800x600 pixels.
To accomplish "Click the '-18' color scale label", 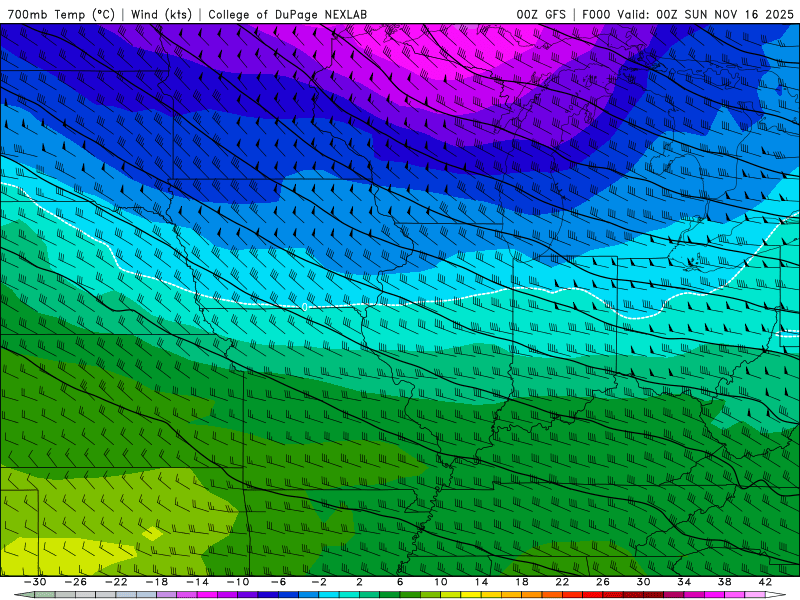I will point(157,582).
